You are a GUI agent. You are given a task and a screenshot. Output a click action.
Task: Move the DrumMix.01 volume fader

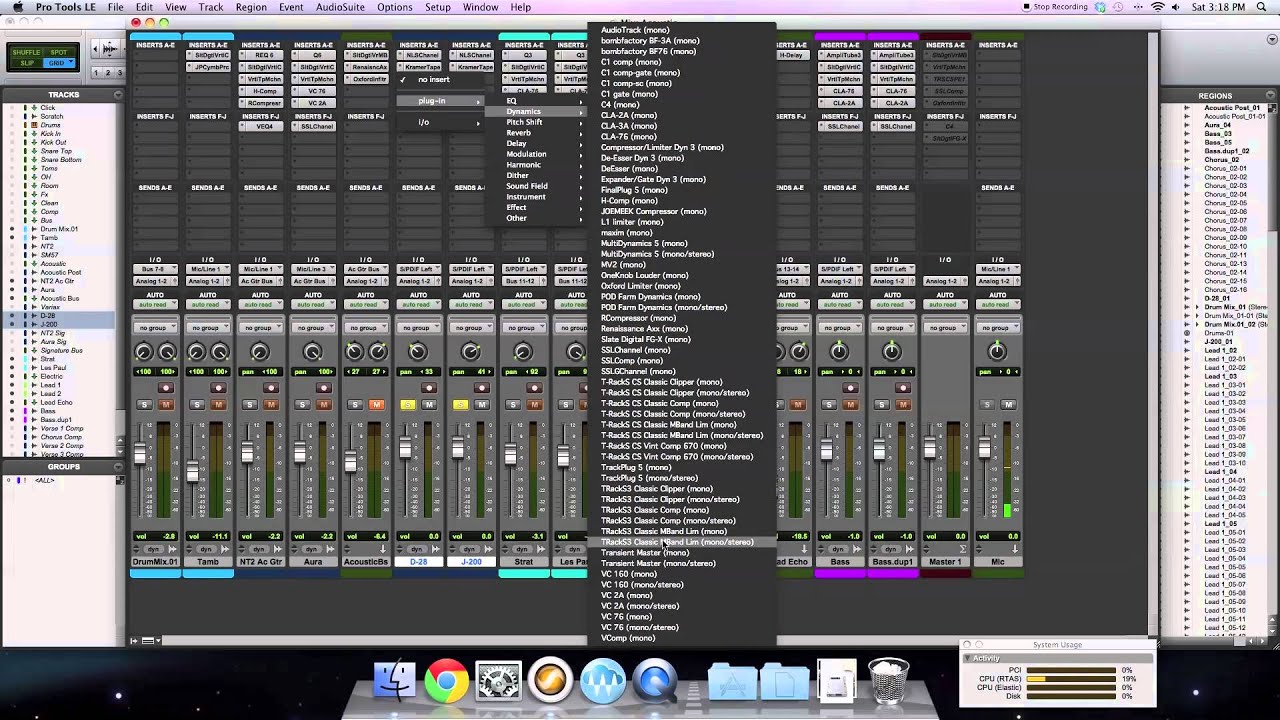point(140,455)
